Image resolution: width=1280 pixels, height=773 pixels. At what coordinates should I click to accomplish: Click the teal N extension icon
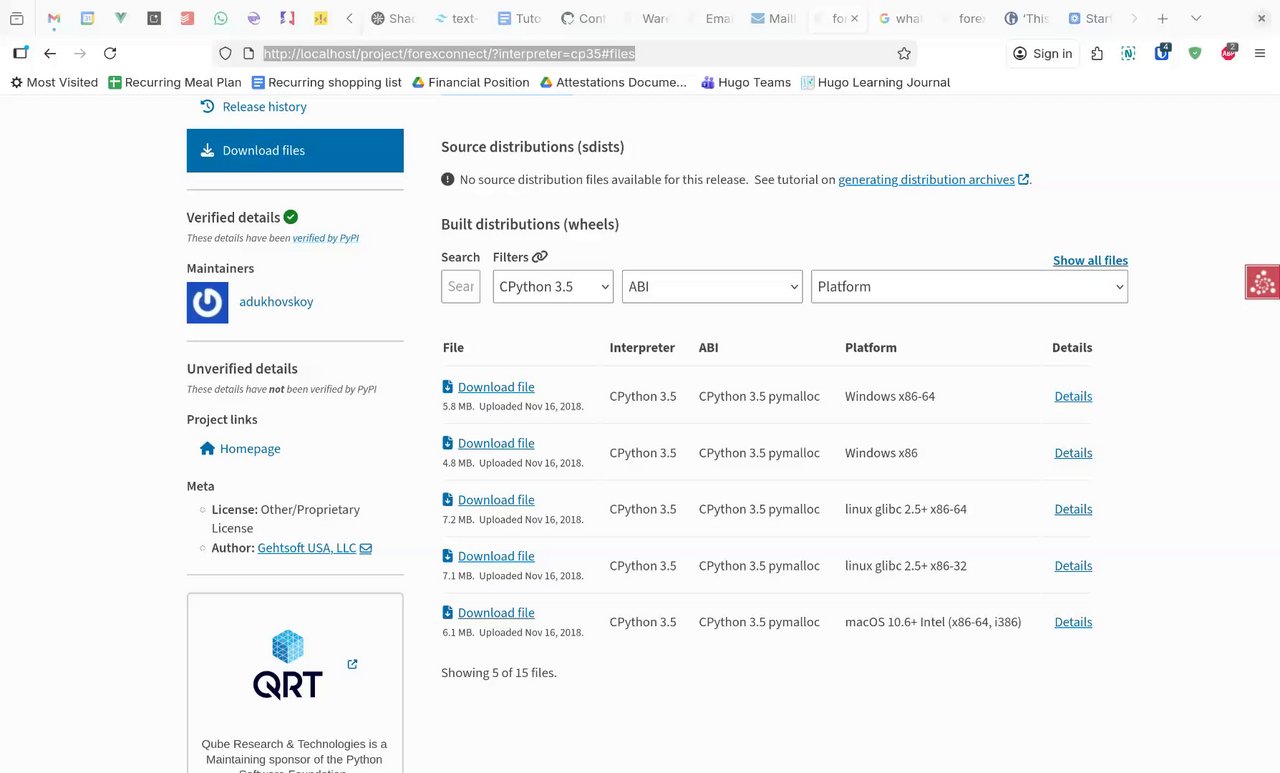[x=1129, y=54]
